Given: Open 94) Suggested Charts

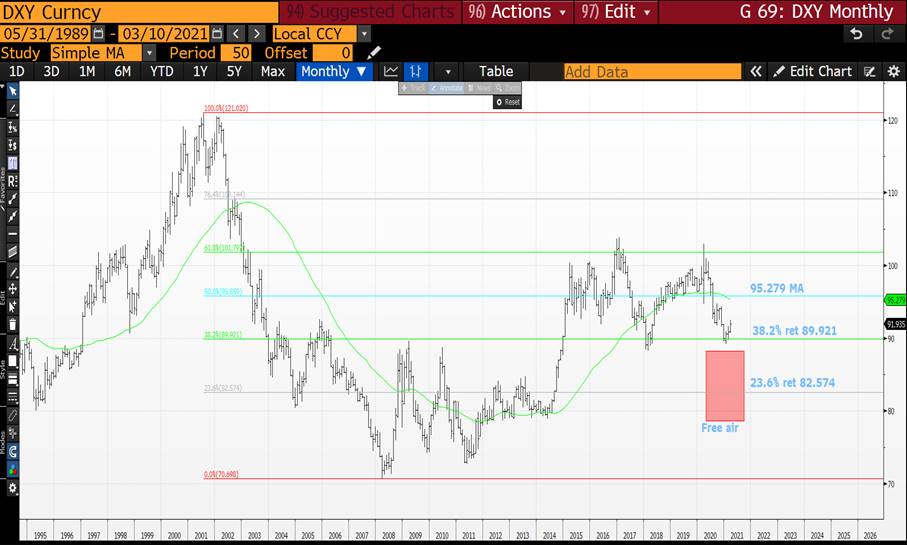Looking at the screenshot, I should click(x=370, y=12).
